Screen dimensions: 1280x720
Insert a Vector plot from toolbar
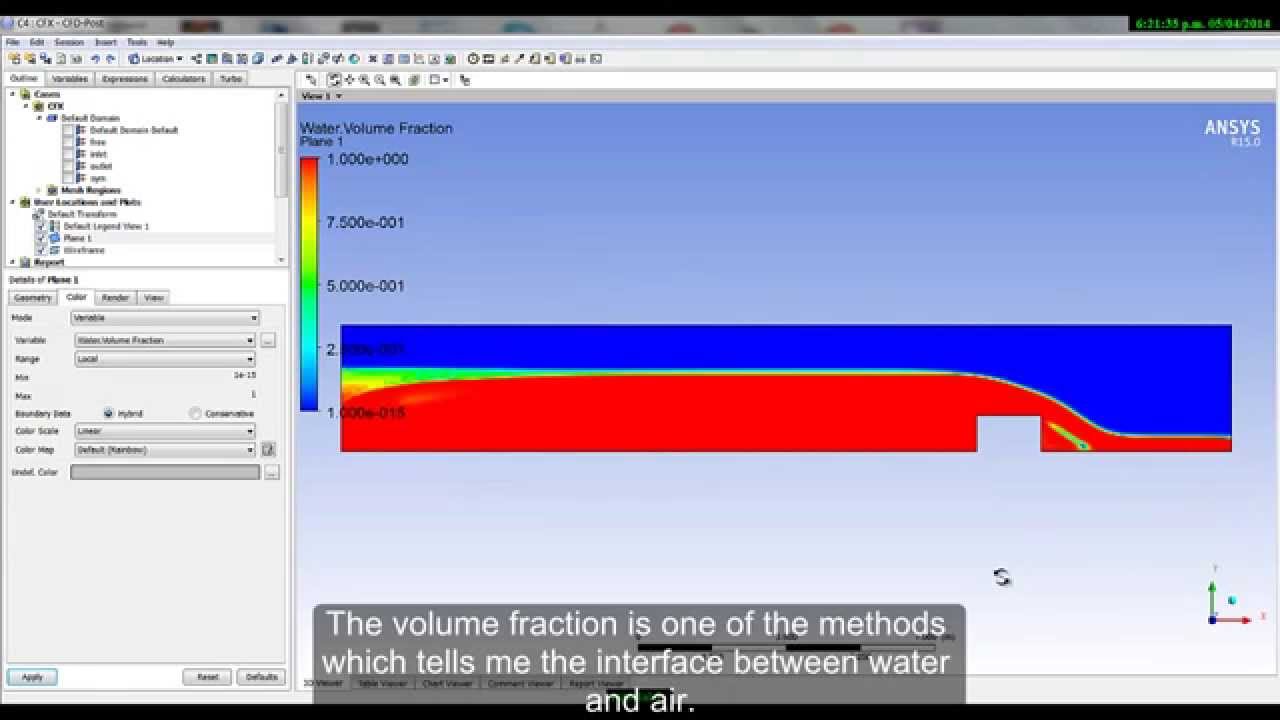[x=196, y=59]
